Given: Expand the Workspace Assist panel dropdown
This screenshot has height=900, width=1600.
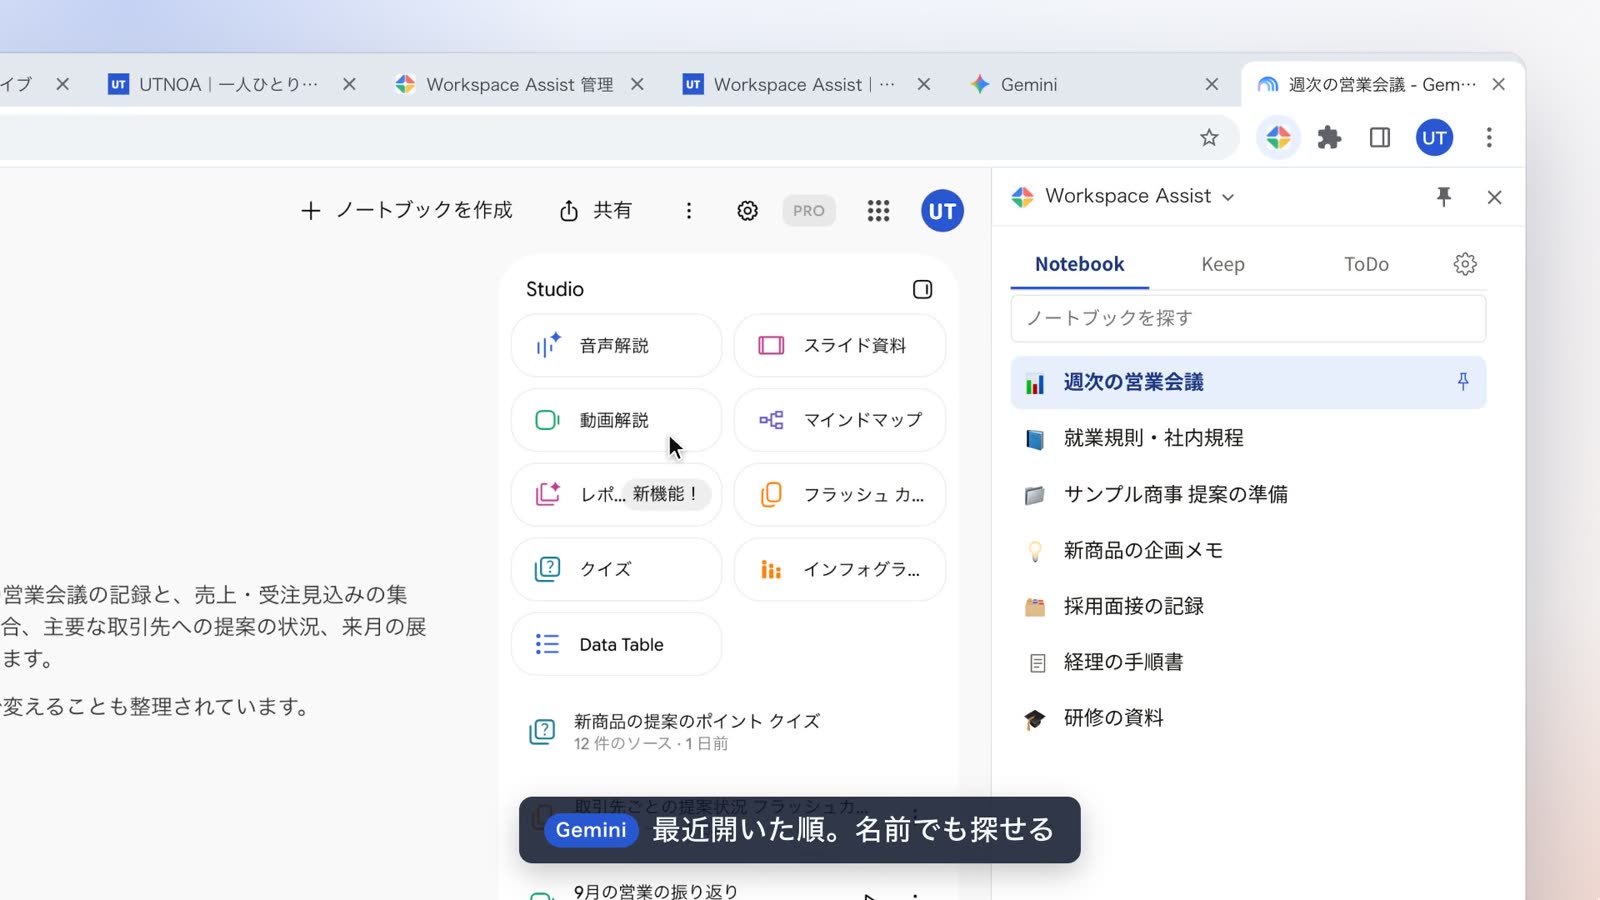Looking at the screenshot, I should click(1228, 197).
